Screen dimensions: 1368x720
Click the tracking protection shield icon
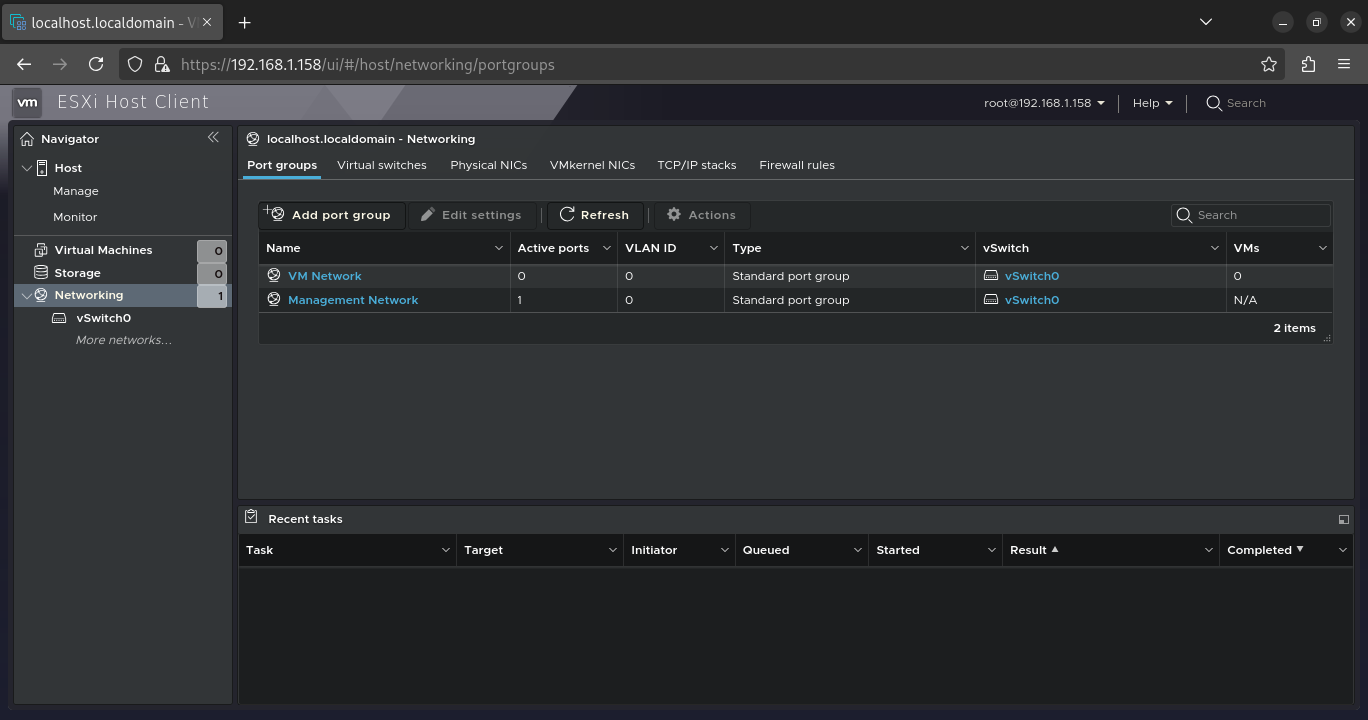click(136, 64)
